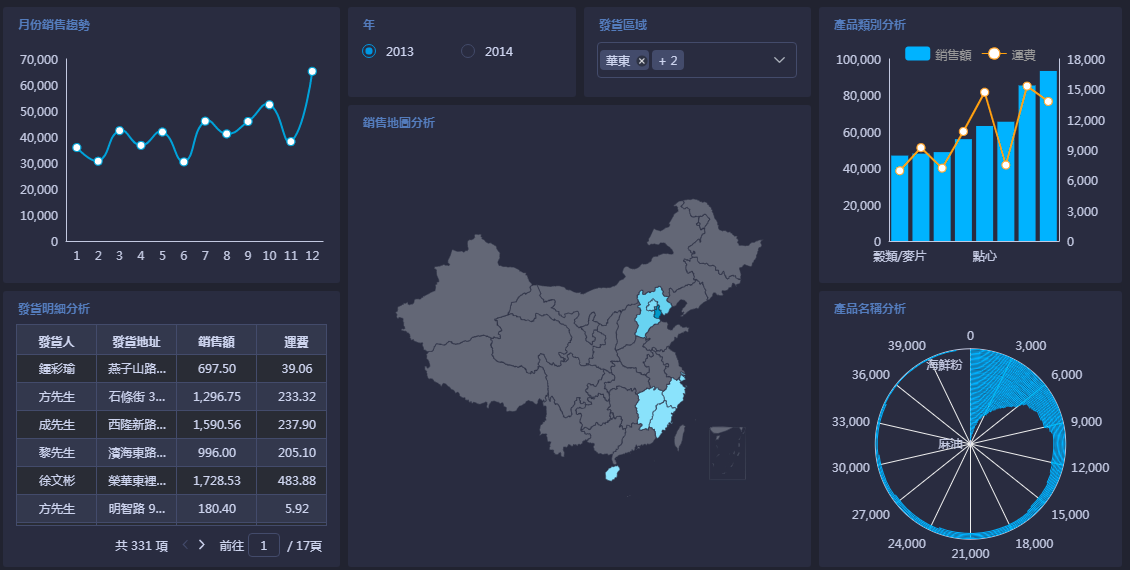Select the 2014 year radio button
1130x570 pixels.
[x=468, y=51]
